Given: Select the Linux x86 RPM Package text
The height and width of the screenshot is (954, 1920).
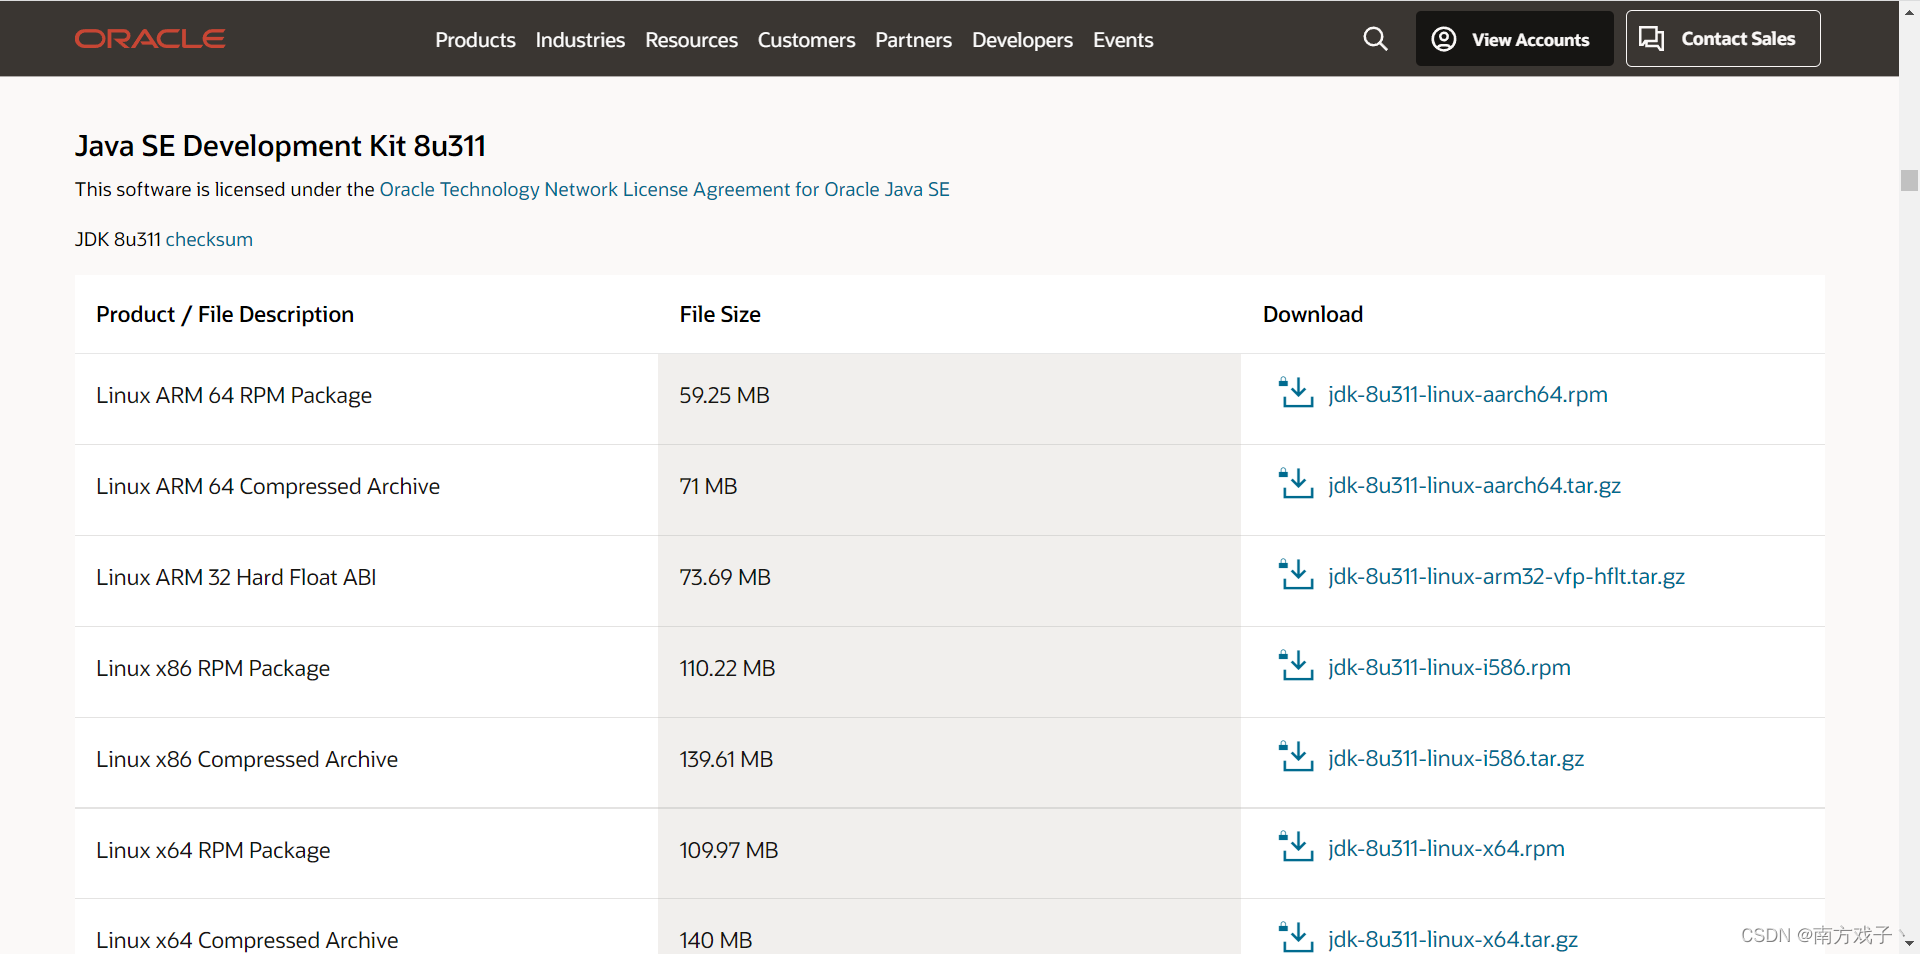Looking at the screenshot, I should [x=213, y=668].
